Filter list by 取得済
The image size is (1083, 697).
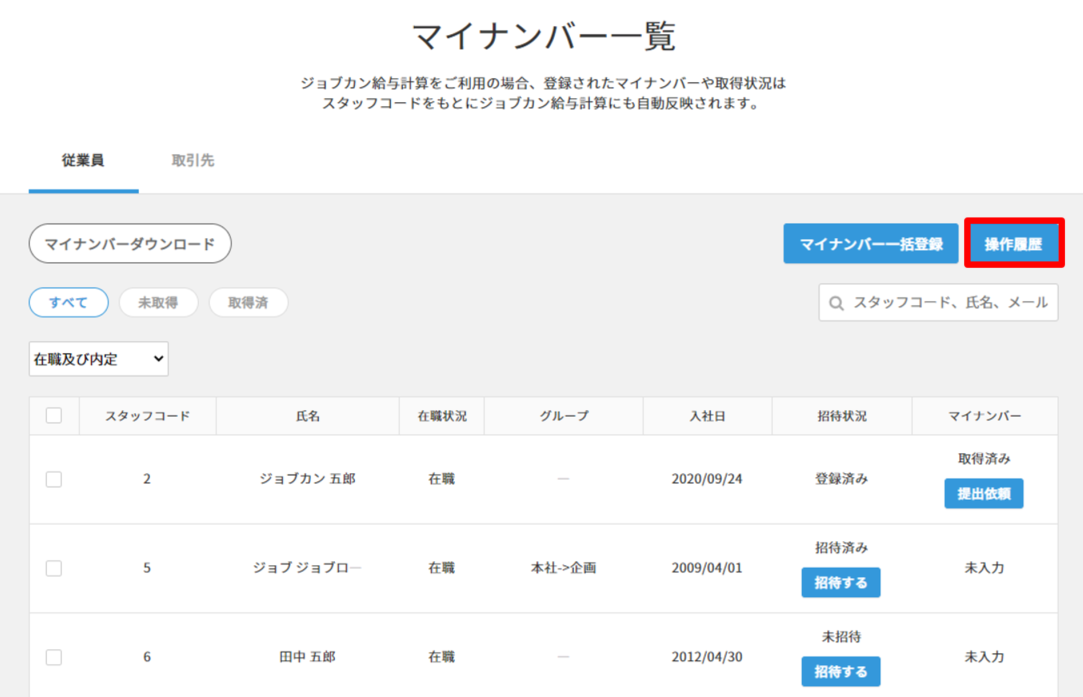pos(248,303)
